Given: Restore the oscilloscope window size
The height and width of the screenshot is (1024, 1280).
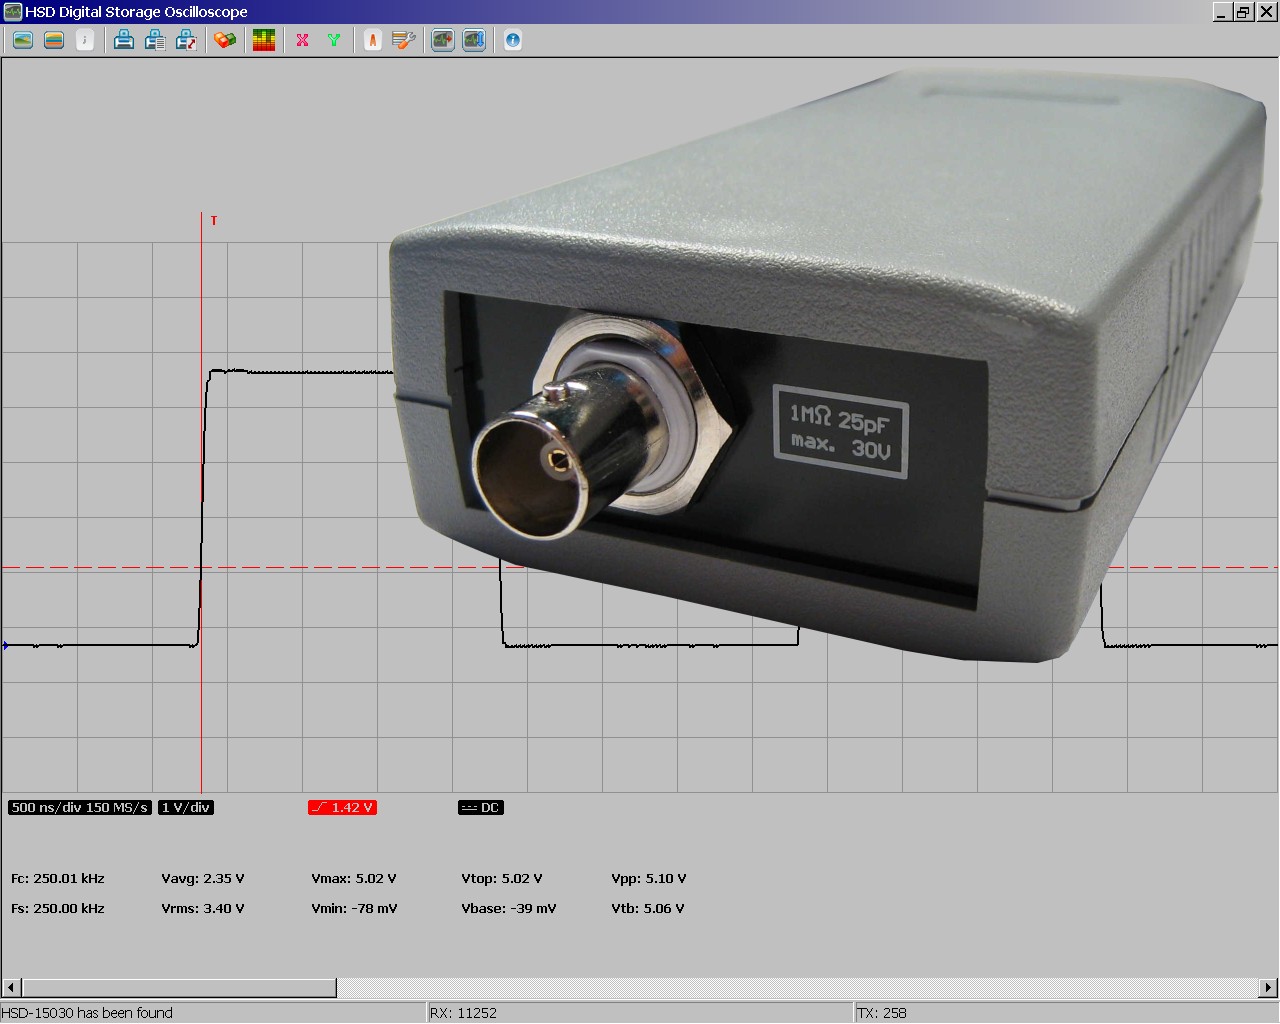Looking at the screenshot, I should coord(1243,12).
